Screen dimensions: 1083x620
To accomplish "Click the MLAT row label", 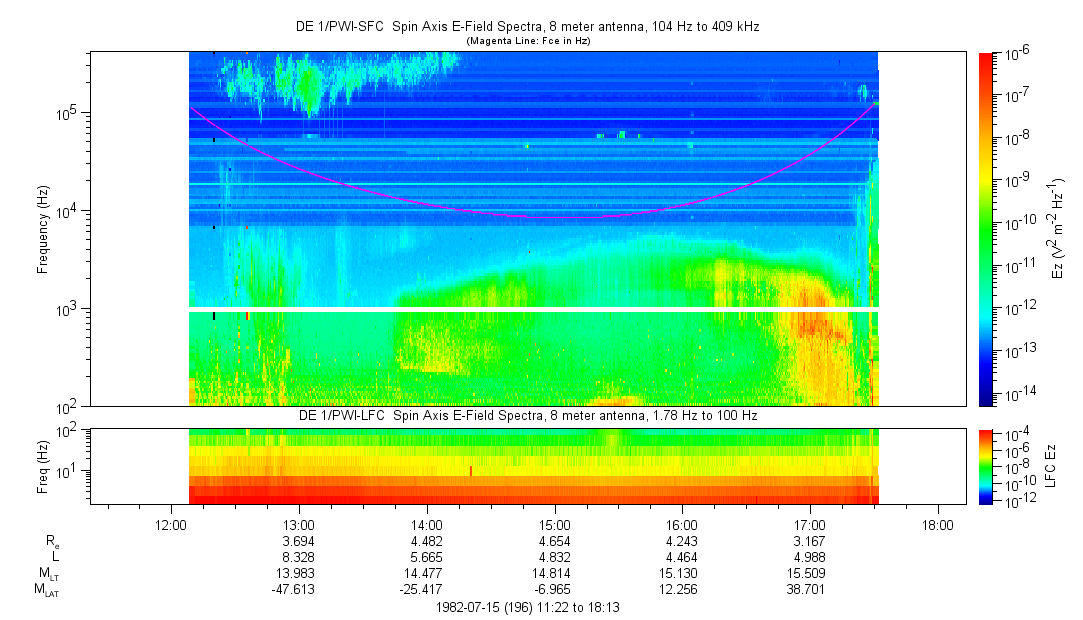I will pos(45,591).
